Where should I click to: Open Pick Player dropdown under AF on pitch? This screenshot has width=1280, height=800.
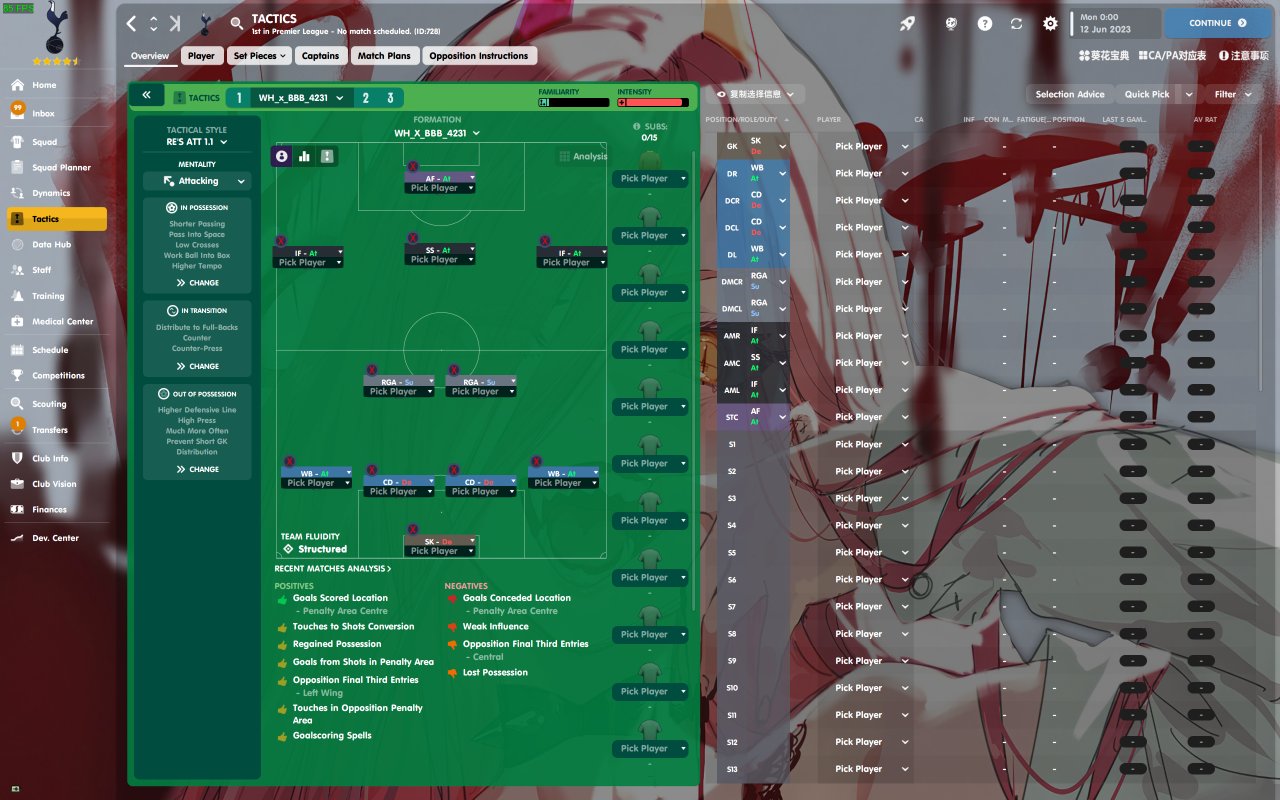pos(439,188)
